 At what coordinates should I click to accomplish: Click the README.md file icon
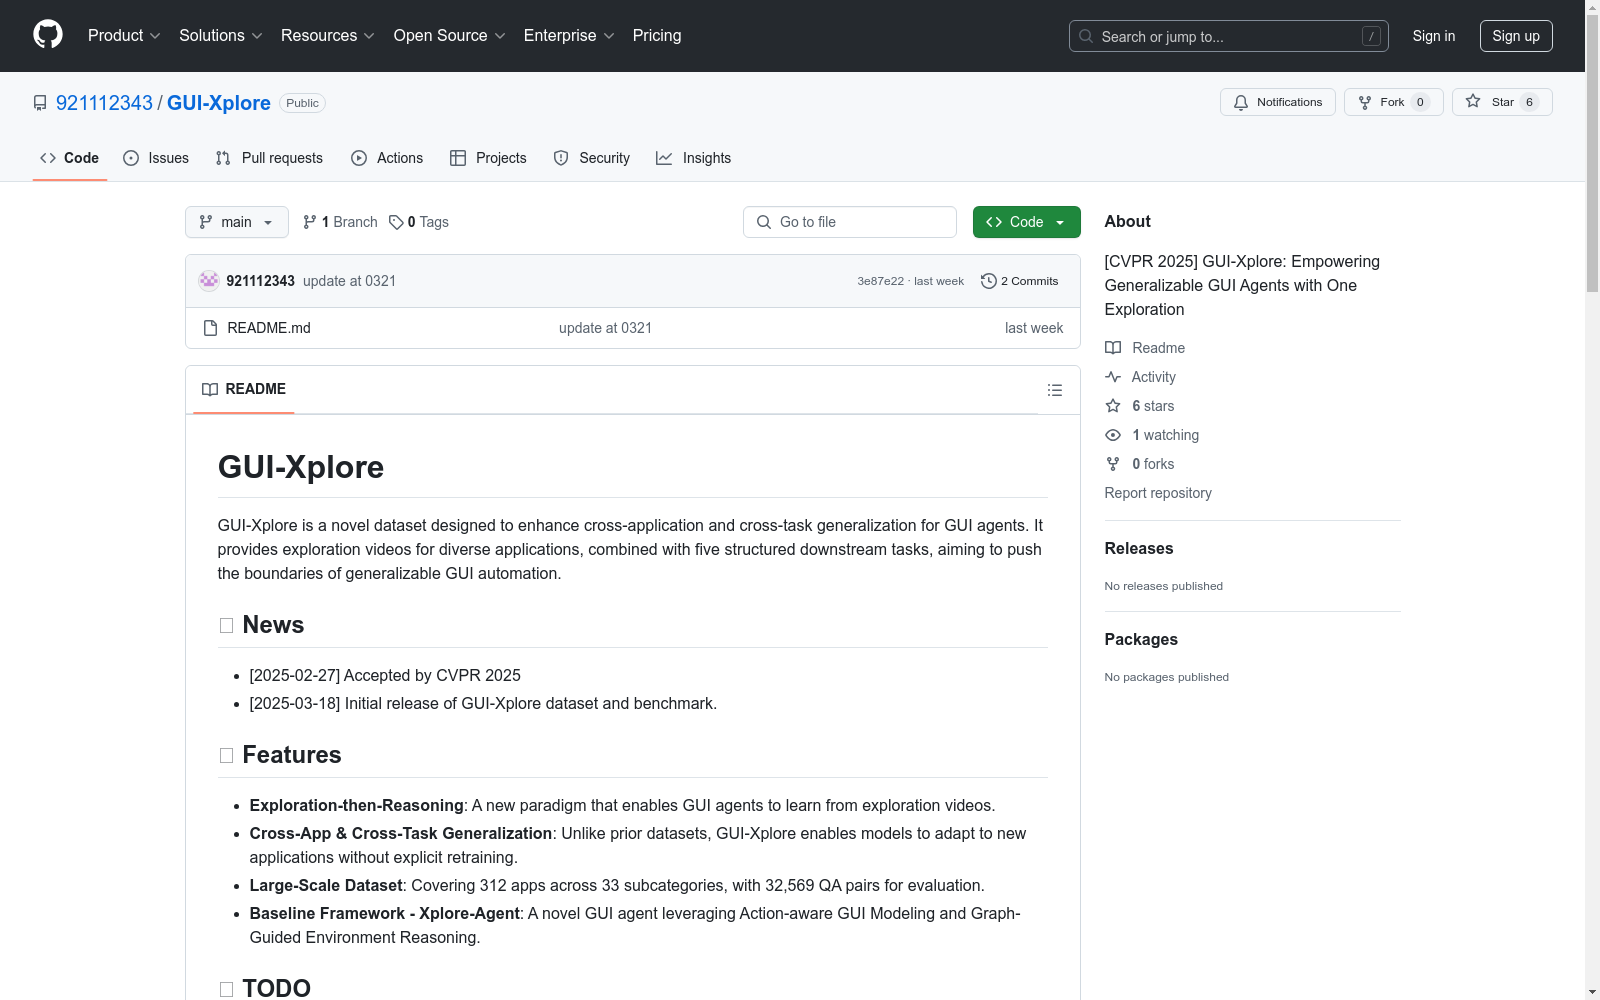[x=210, y=328]
